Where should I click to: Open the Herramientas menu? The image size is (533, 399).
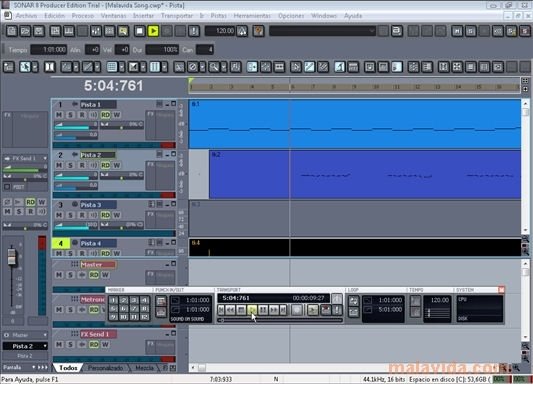click(252, 16)
